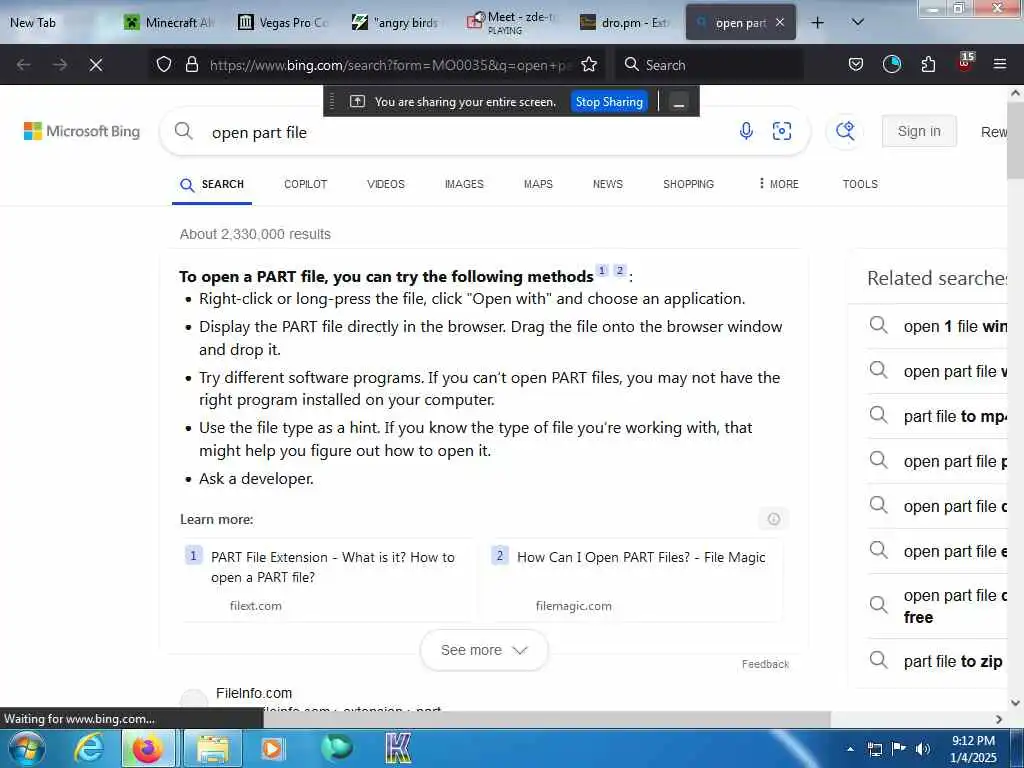Open the COPILOT search tab
Image resolution: width=1024 pixels, height=768 pixels.
coord(306,184)
